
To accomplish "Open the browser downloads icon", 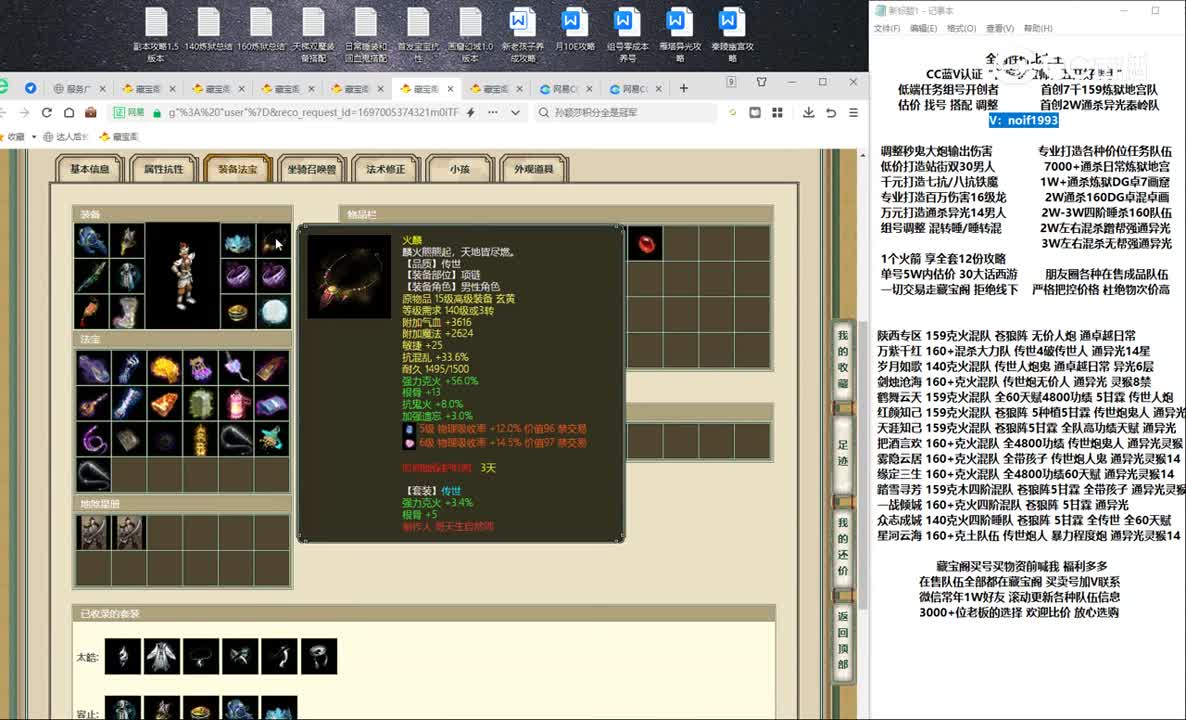I will click(809, 112).
